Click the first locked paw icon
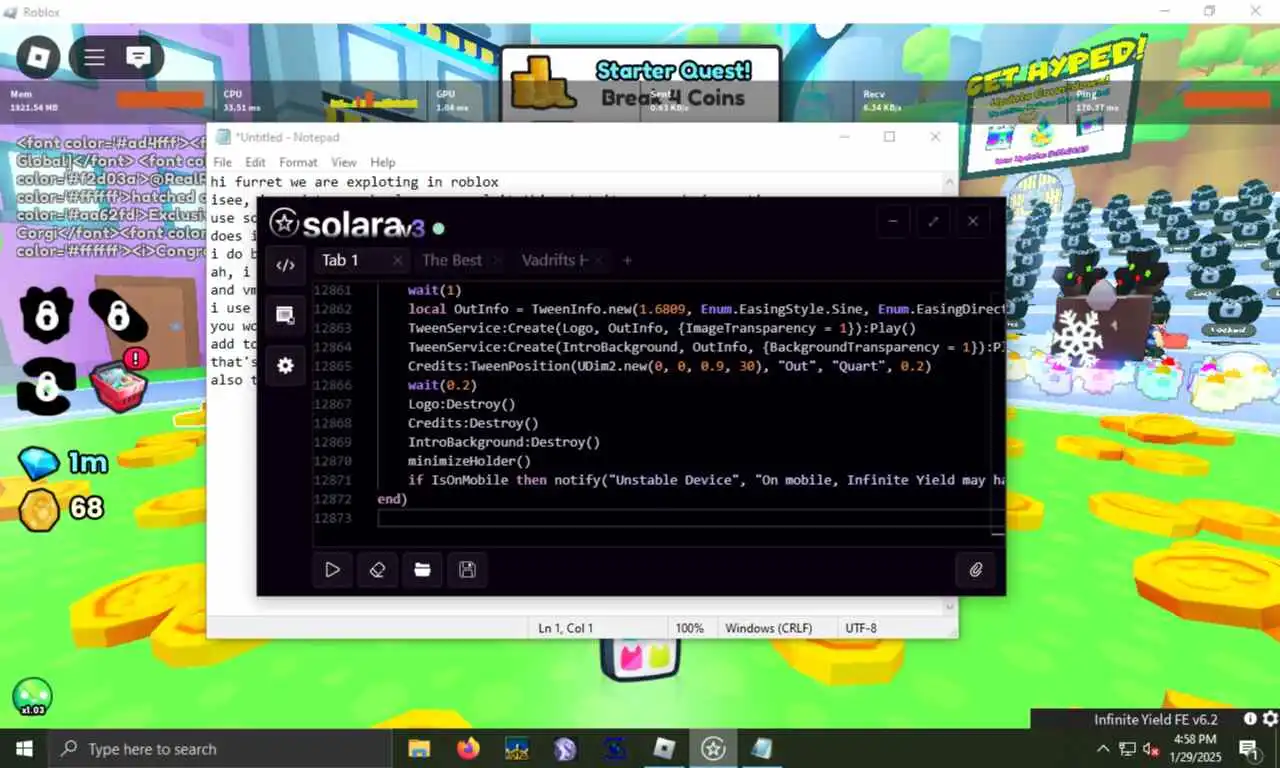 (x=46, y=315)
